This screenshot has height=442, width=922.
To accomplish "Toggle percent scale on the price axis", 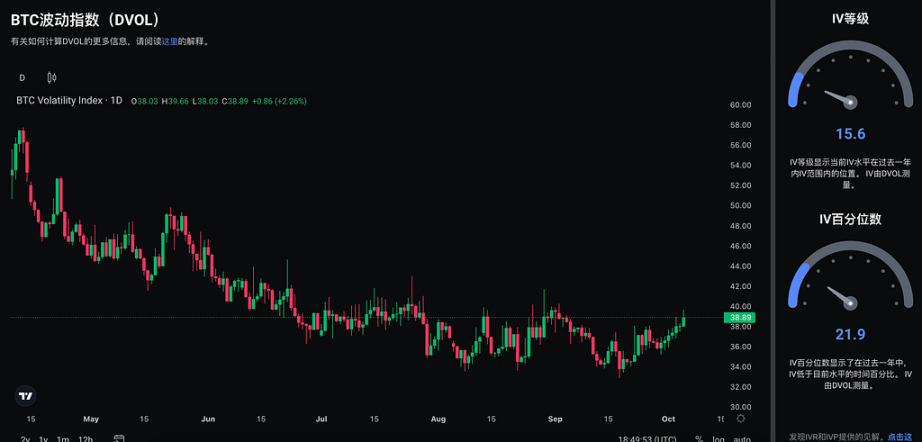I will (x=698, y=439).
